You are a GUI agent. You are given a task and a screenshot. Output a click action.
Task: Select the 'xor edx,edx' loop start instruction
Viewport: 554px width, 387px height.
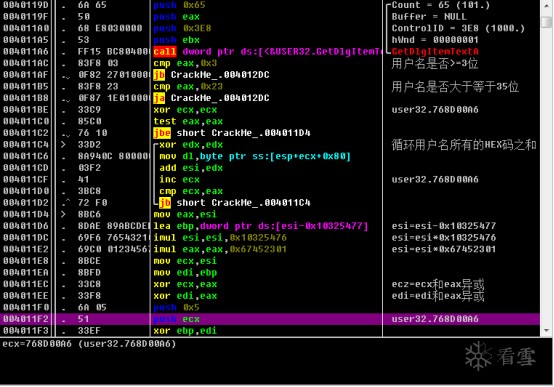pyautogui.click(x=191, y=145)
